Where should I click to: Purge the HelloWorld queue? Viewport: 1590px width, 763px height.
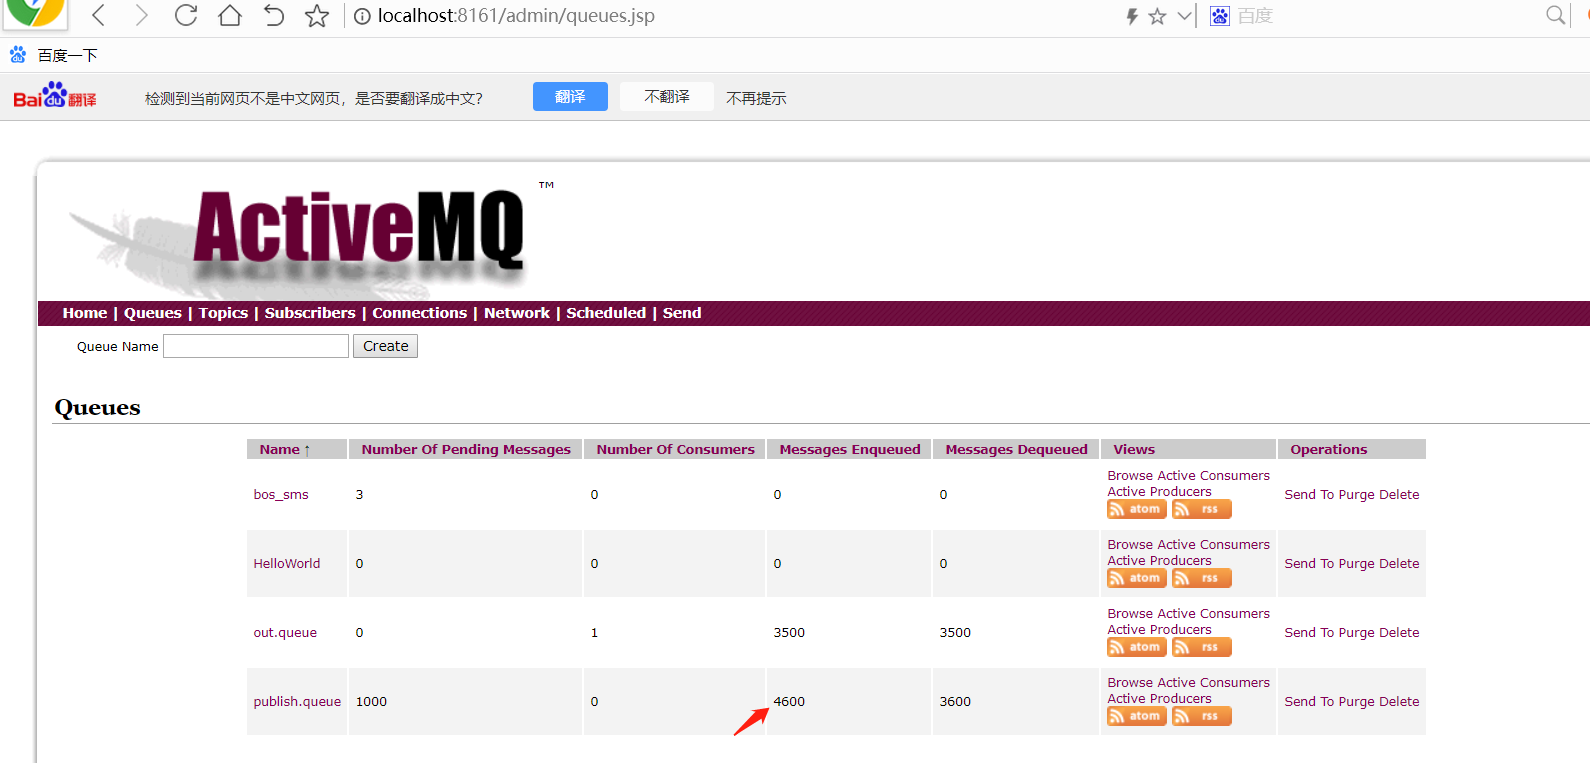pyautogui.click(x=1356, y=564)
